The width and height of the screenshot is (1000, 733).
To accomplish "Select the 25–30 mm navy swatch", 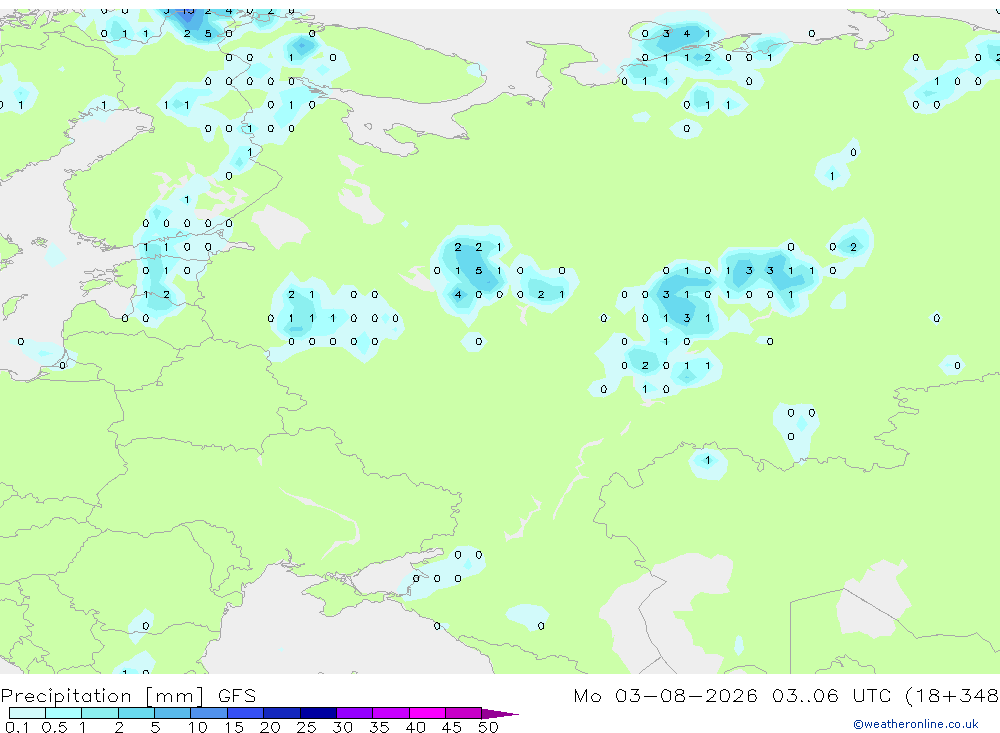I will pyautogui.click(x=318, y=713).
